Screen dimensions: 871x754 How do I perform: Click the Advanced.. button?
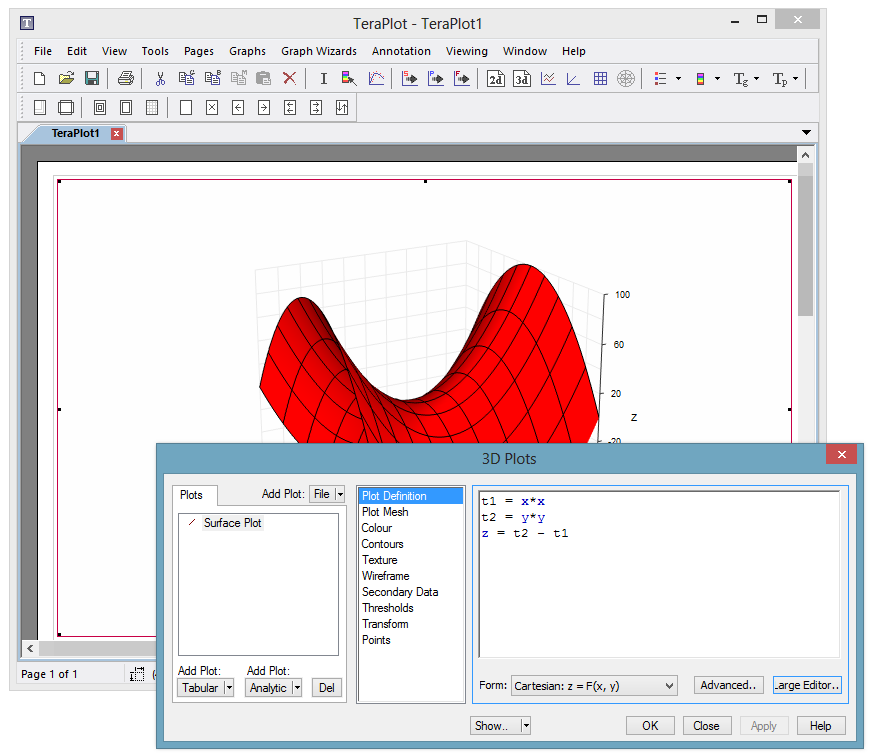pyautogui.click(x=728, y=685)
